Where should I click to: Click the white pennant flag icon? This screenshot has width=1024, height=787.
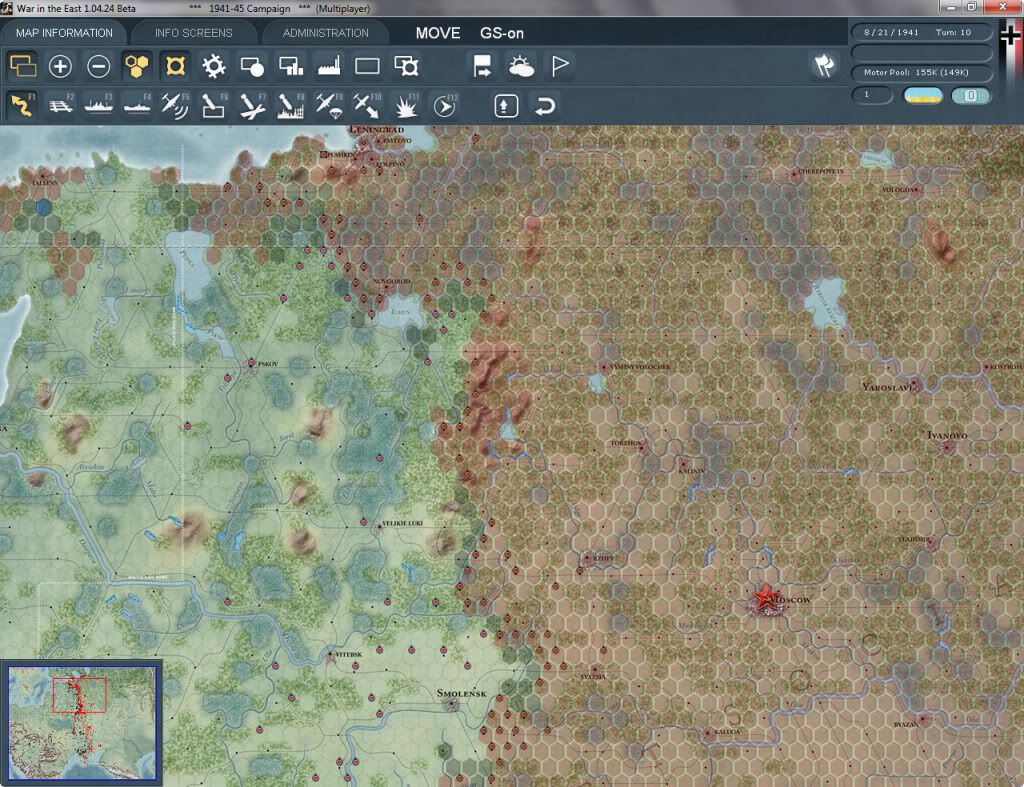tap(560, 66)
